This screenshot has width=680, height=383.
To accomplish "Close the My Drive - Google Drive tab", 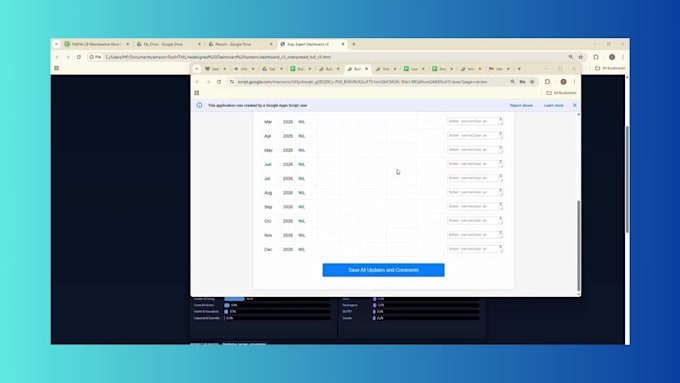I will click(x=199, y=44).
